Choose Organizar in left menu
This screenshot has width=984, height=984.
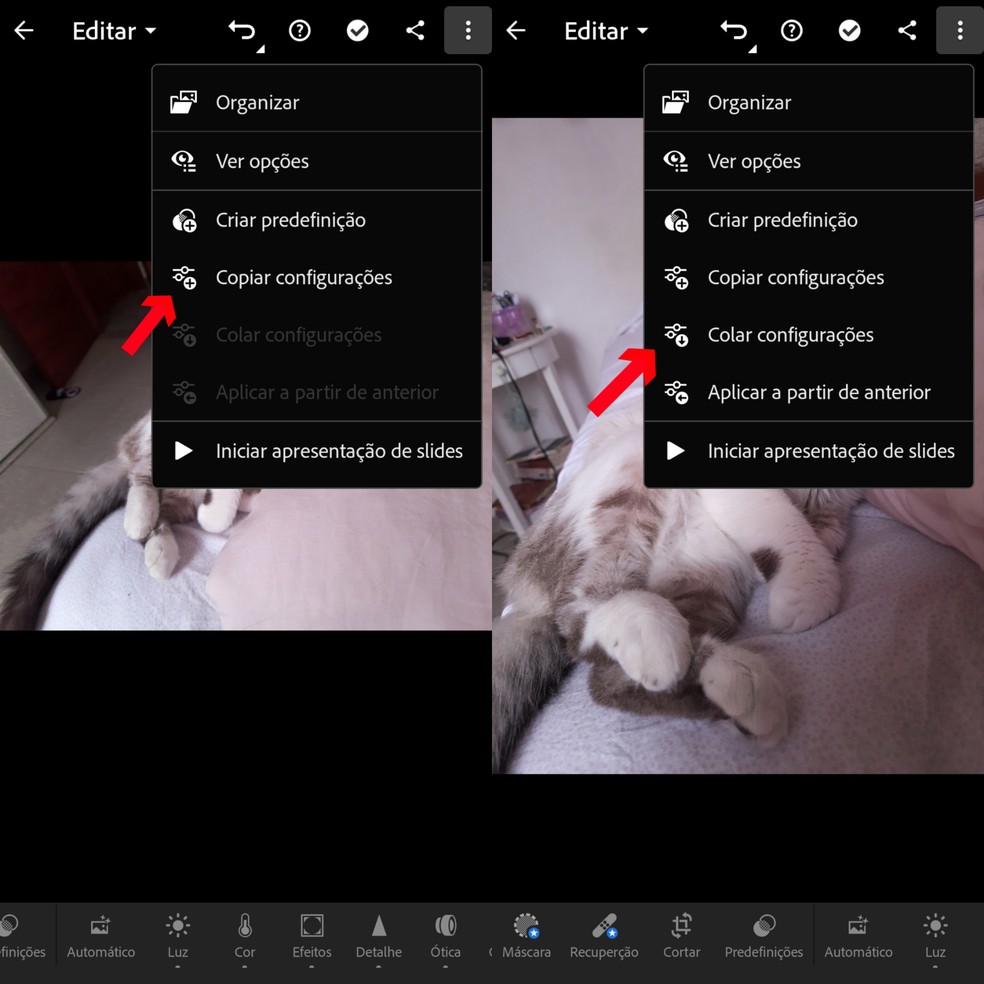click(x=317, y=102)
